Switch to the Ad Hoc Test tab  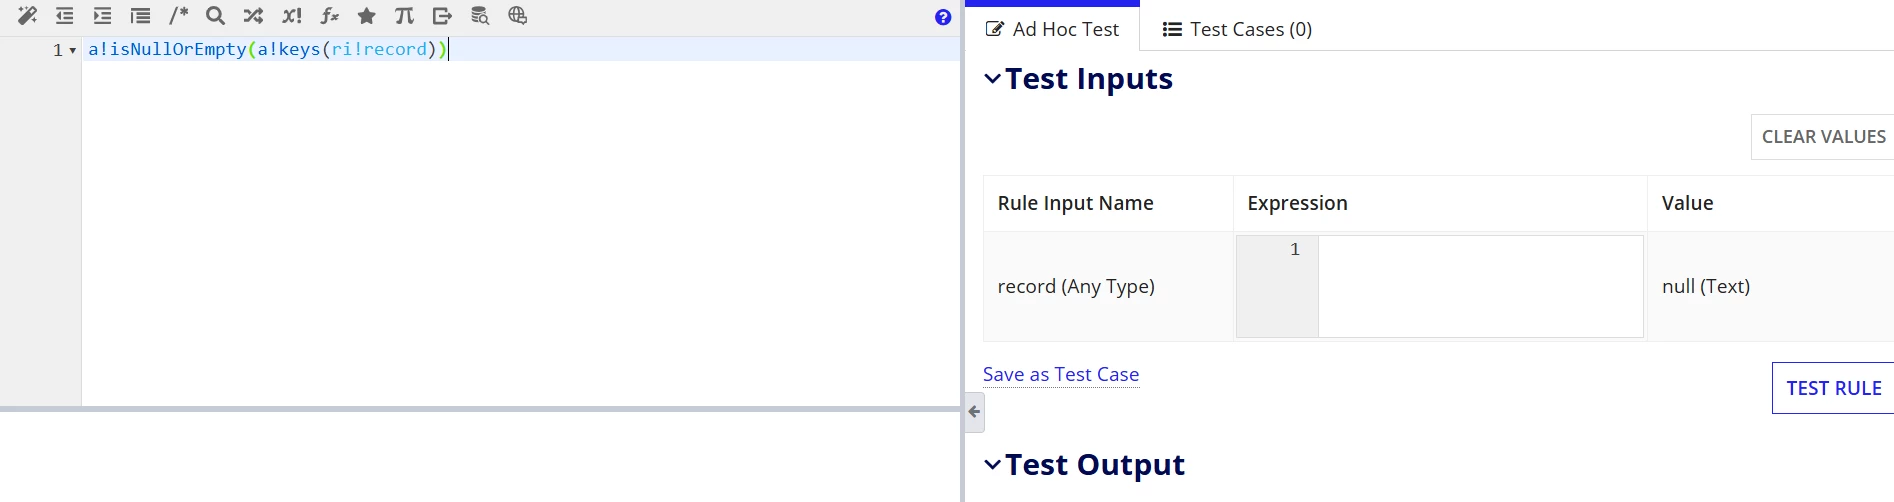click(x=1052, y=29)
